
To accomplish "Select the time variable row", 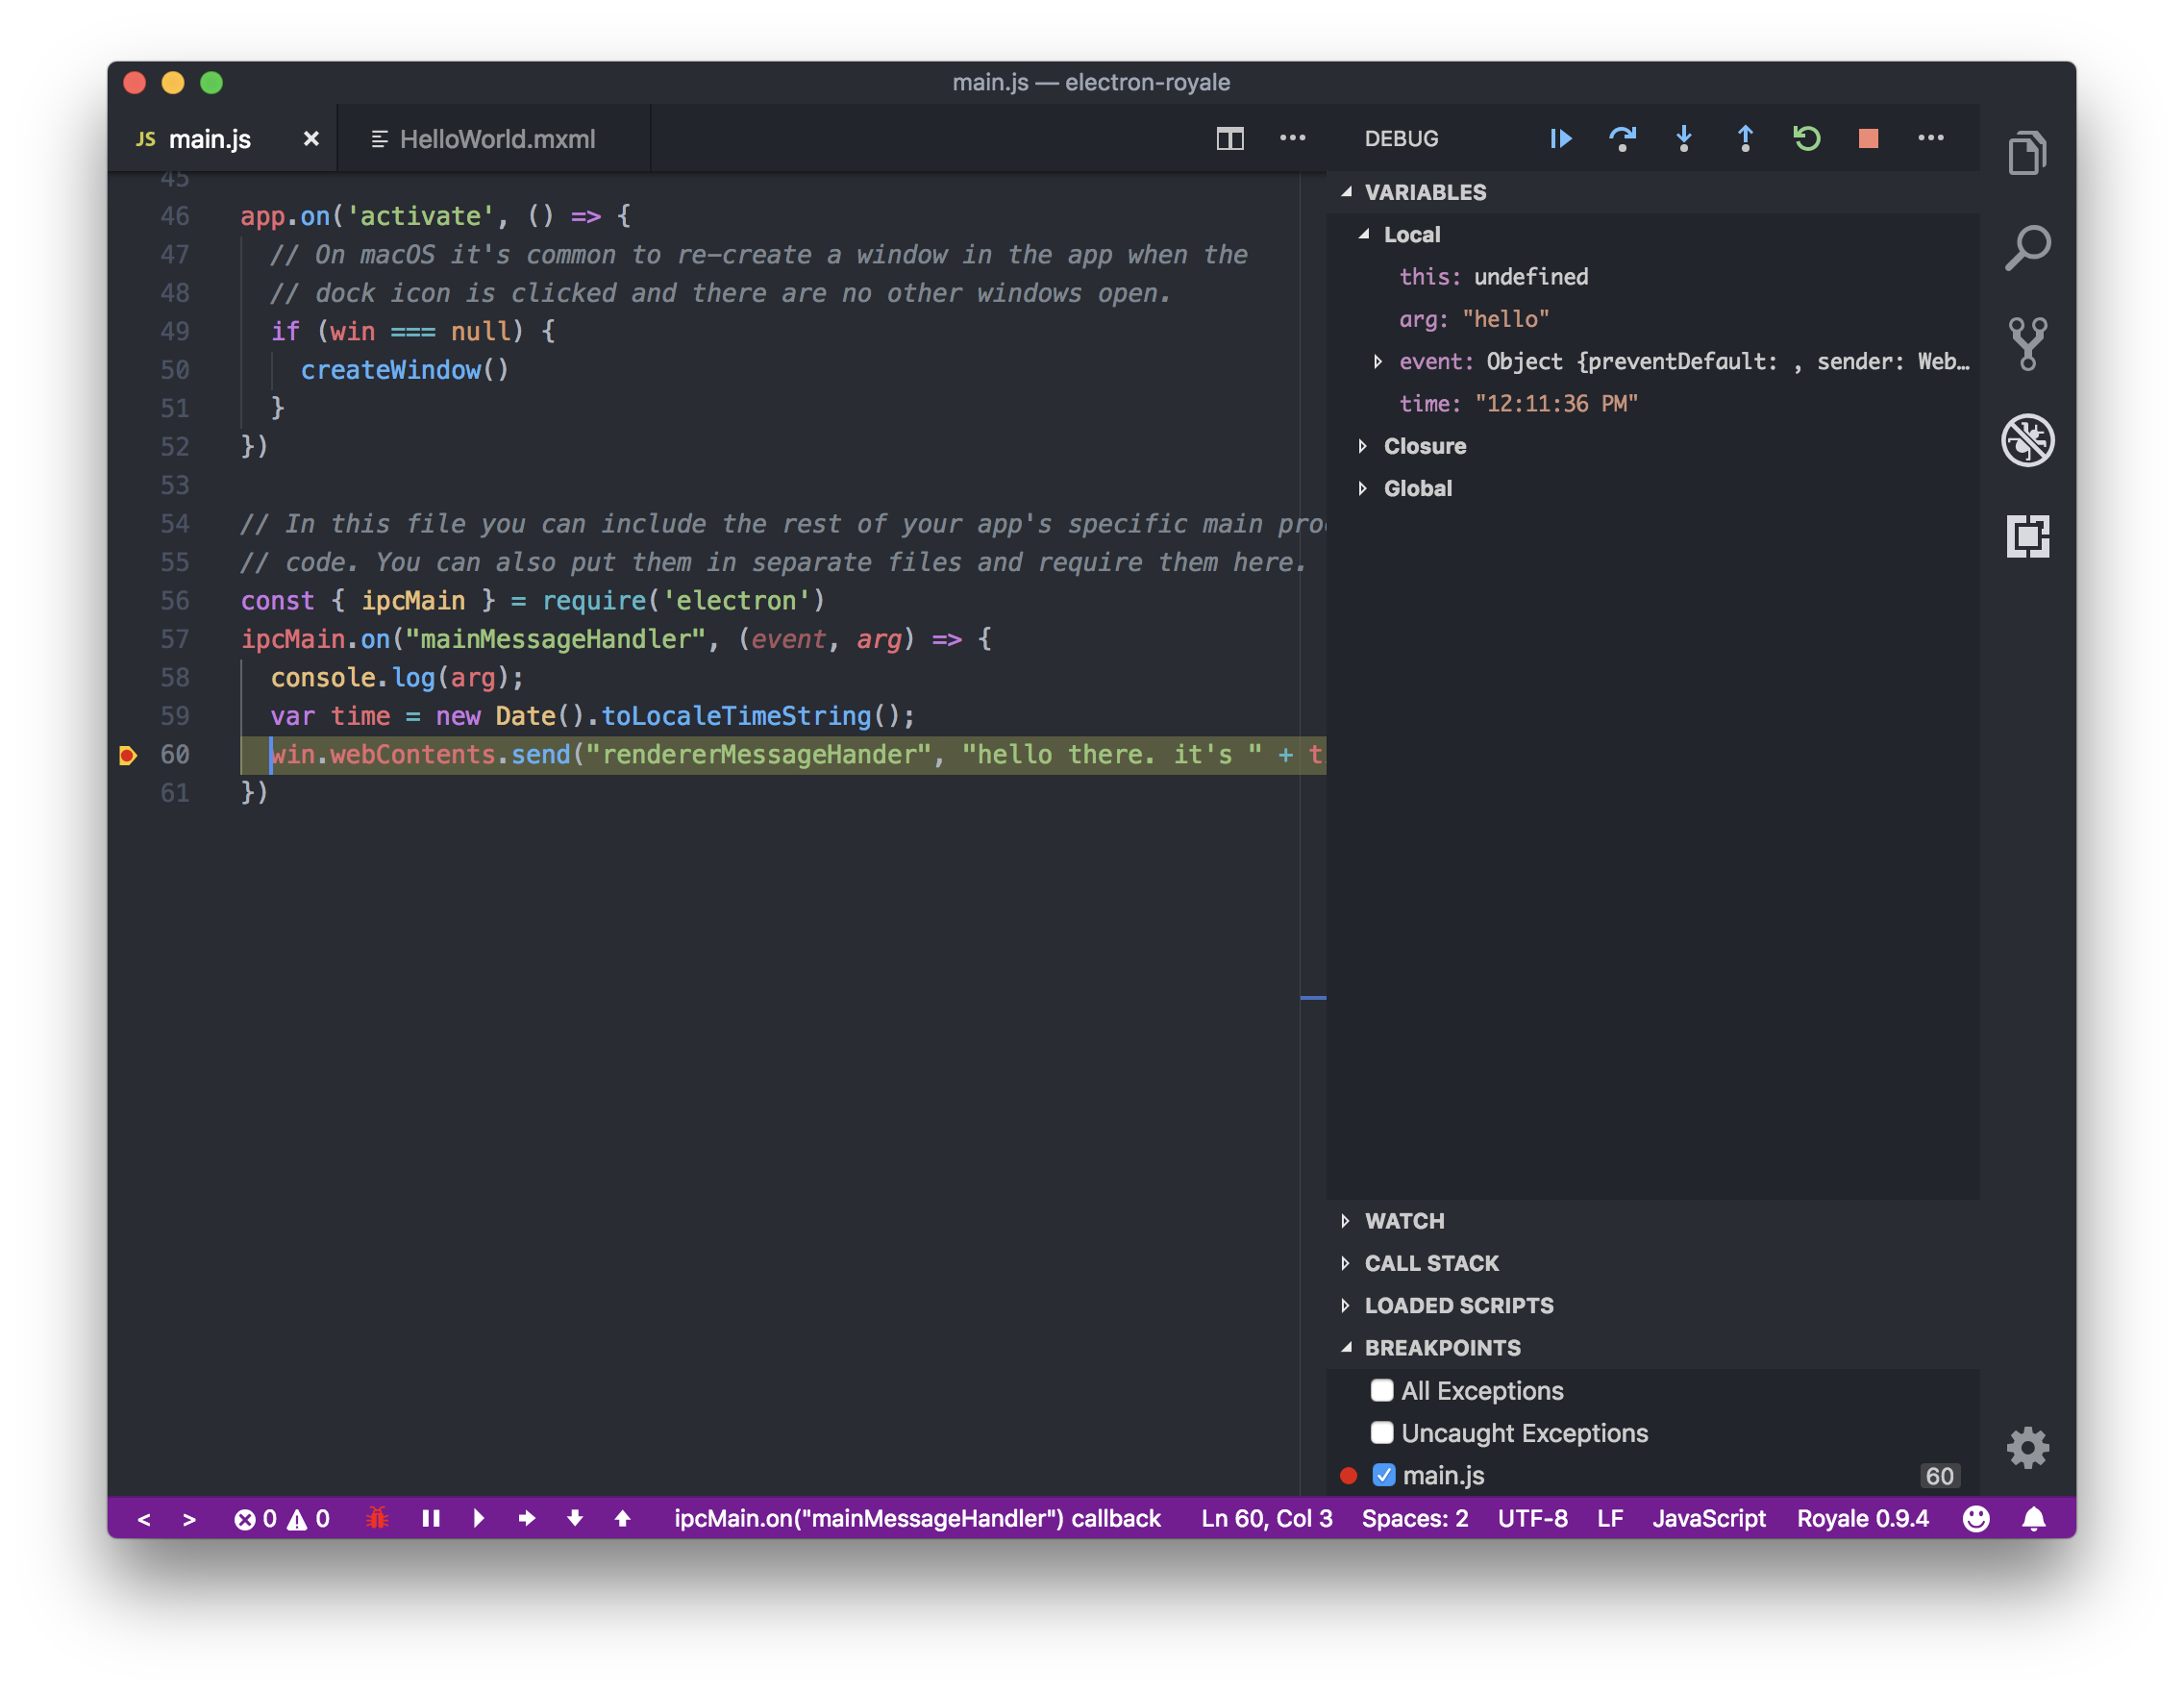I will pyautogui.click(x=1653, y=403).
